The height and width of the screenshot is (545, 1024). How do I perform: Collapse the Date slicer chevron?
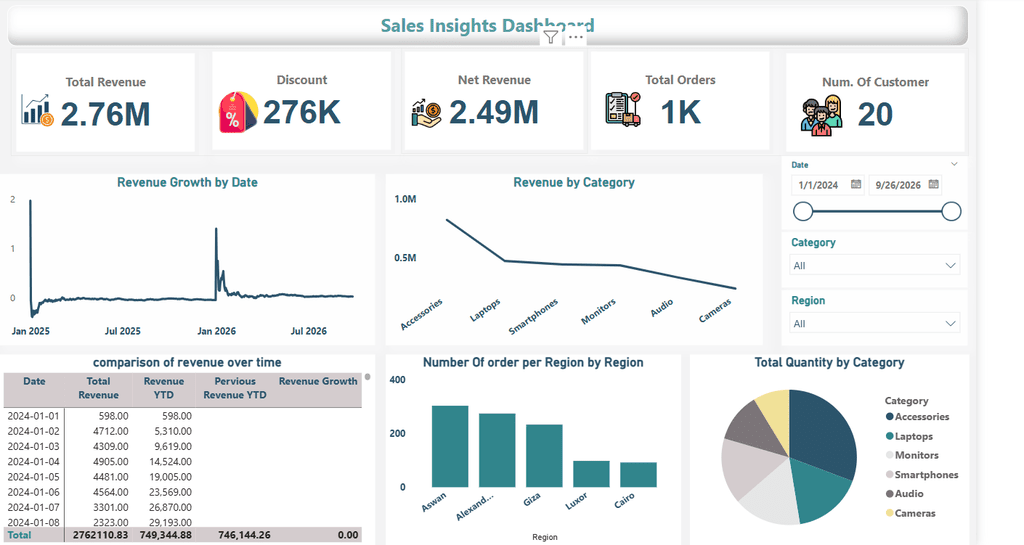click(954, 164)
